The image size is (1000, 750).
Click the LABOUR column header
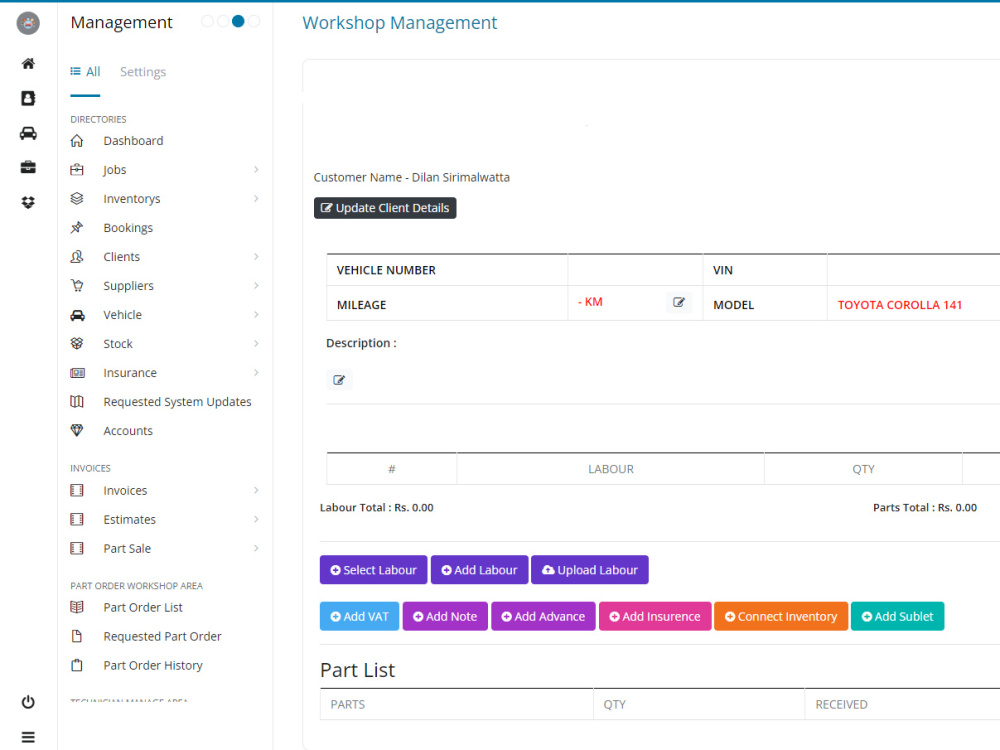[x=610, y=469]
